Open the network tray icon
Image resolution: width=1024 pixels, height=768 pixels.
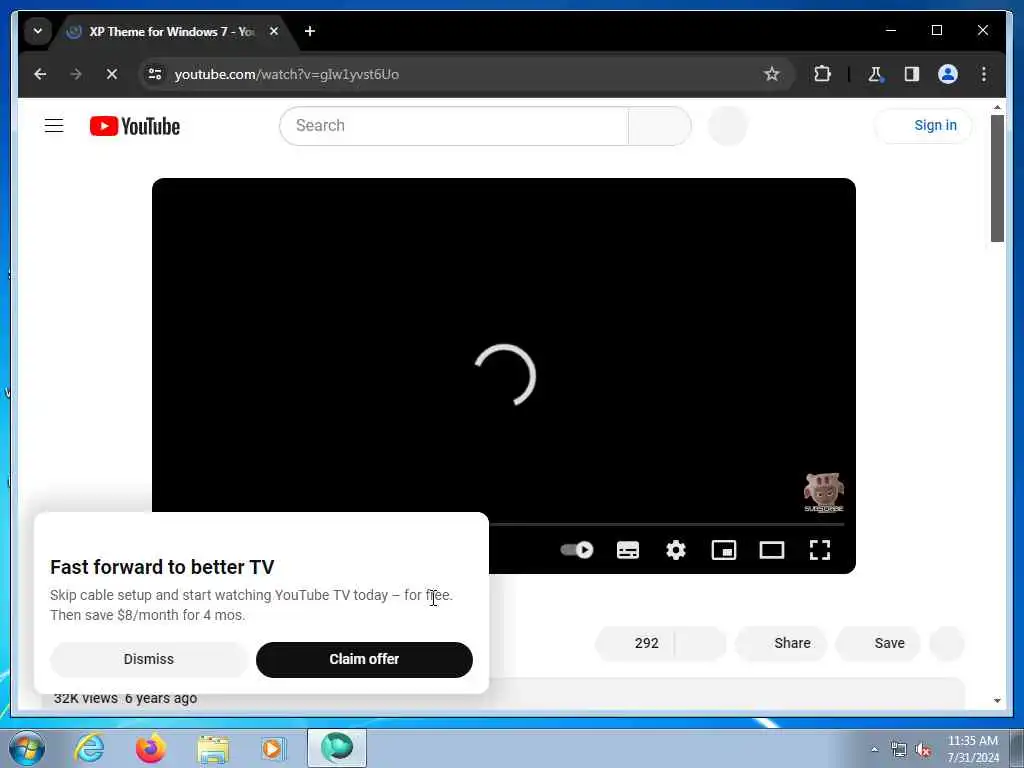point(899,750)
